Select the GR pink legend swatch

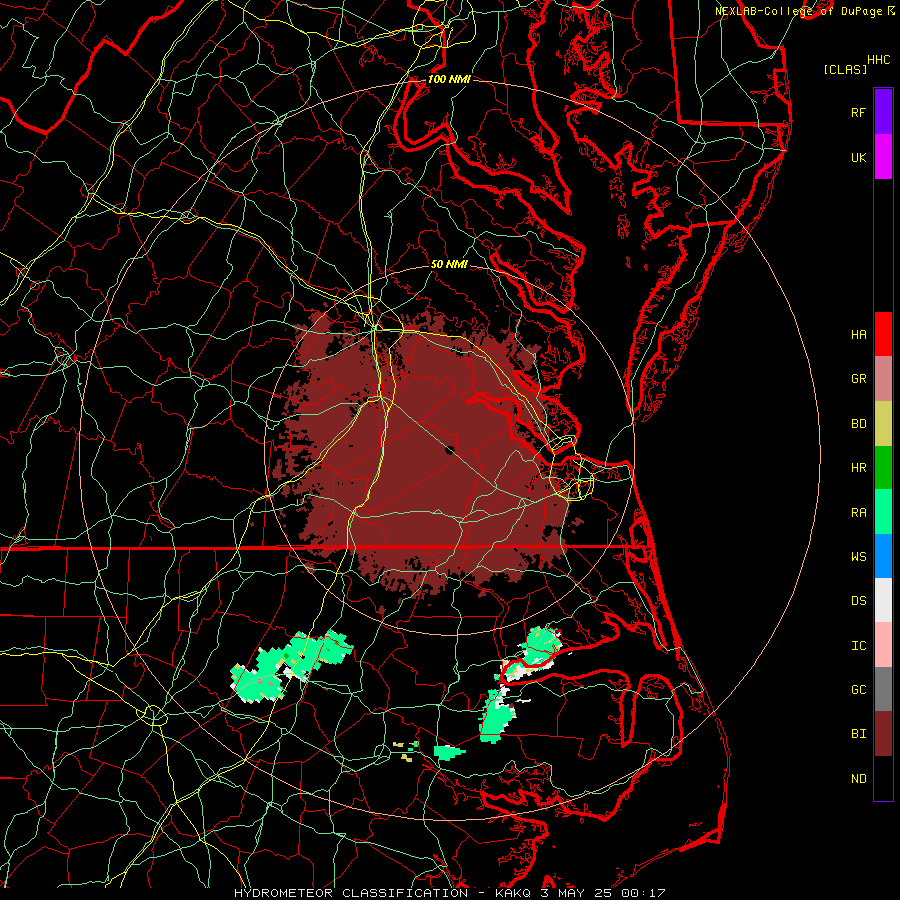pyautogui.click(x=883, y=378)
